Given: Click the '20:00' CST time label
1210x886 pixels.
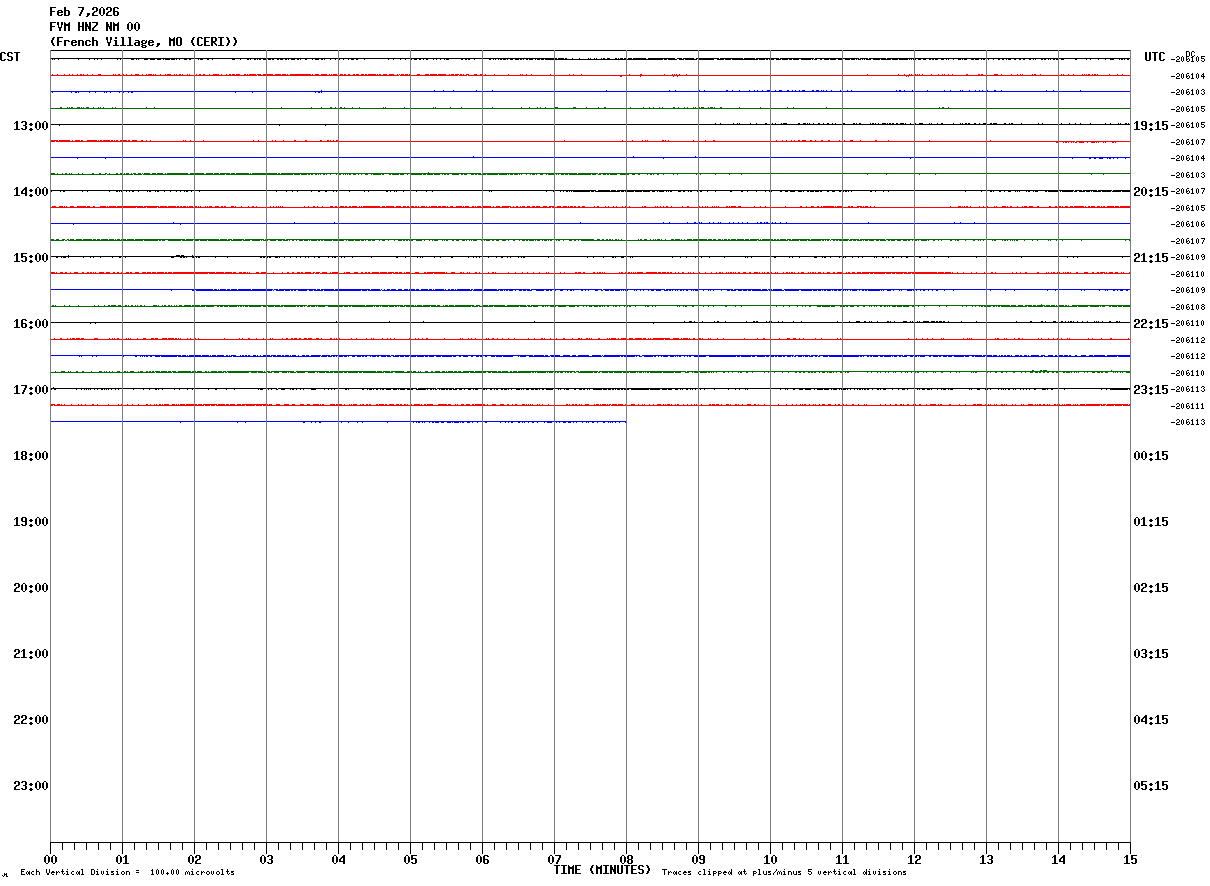Looking at the screenshot, I should [31, 587].
